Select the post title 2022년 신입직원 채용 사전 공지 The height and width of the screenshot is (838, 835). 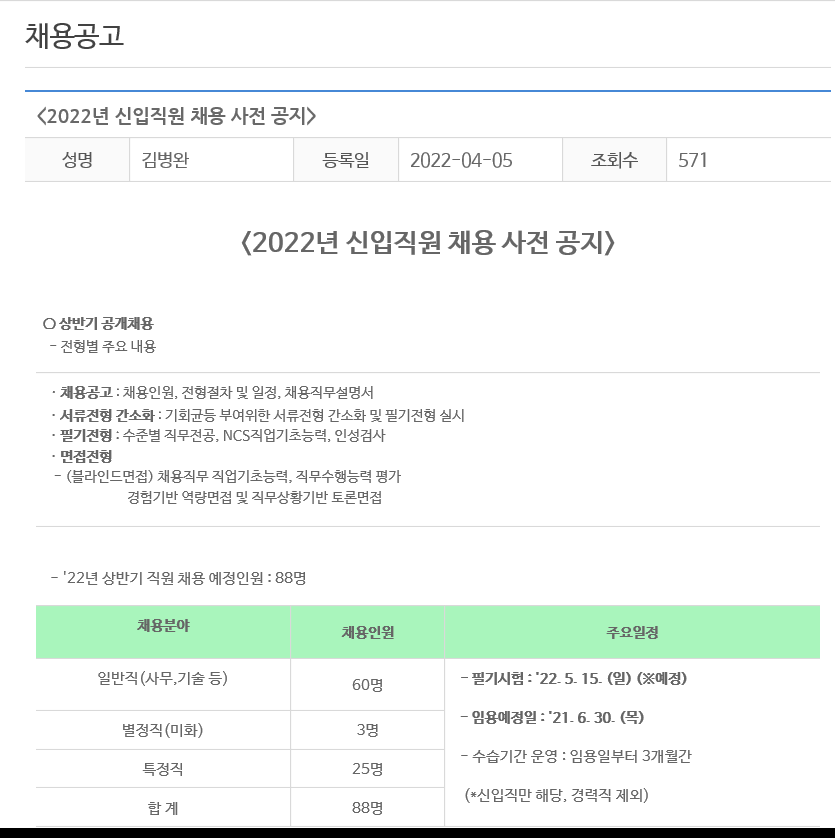click(x=176, y=116)
